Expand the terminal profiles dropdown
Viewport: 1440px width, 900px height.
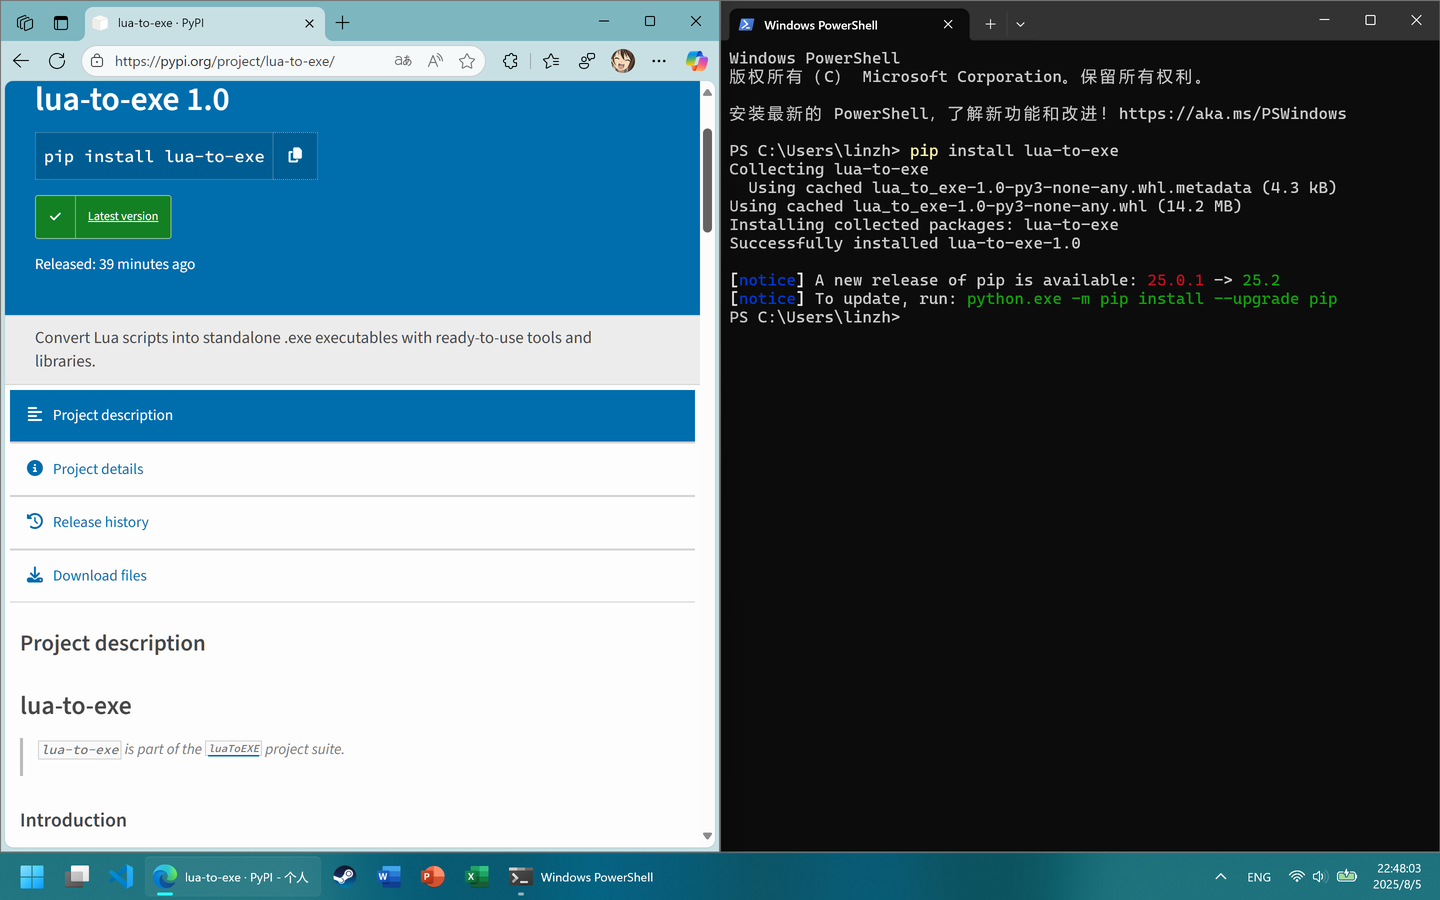coord(1020,24)
